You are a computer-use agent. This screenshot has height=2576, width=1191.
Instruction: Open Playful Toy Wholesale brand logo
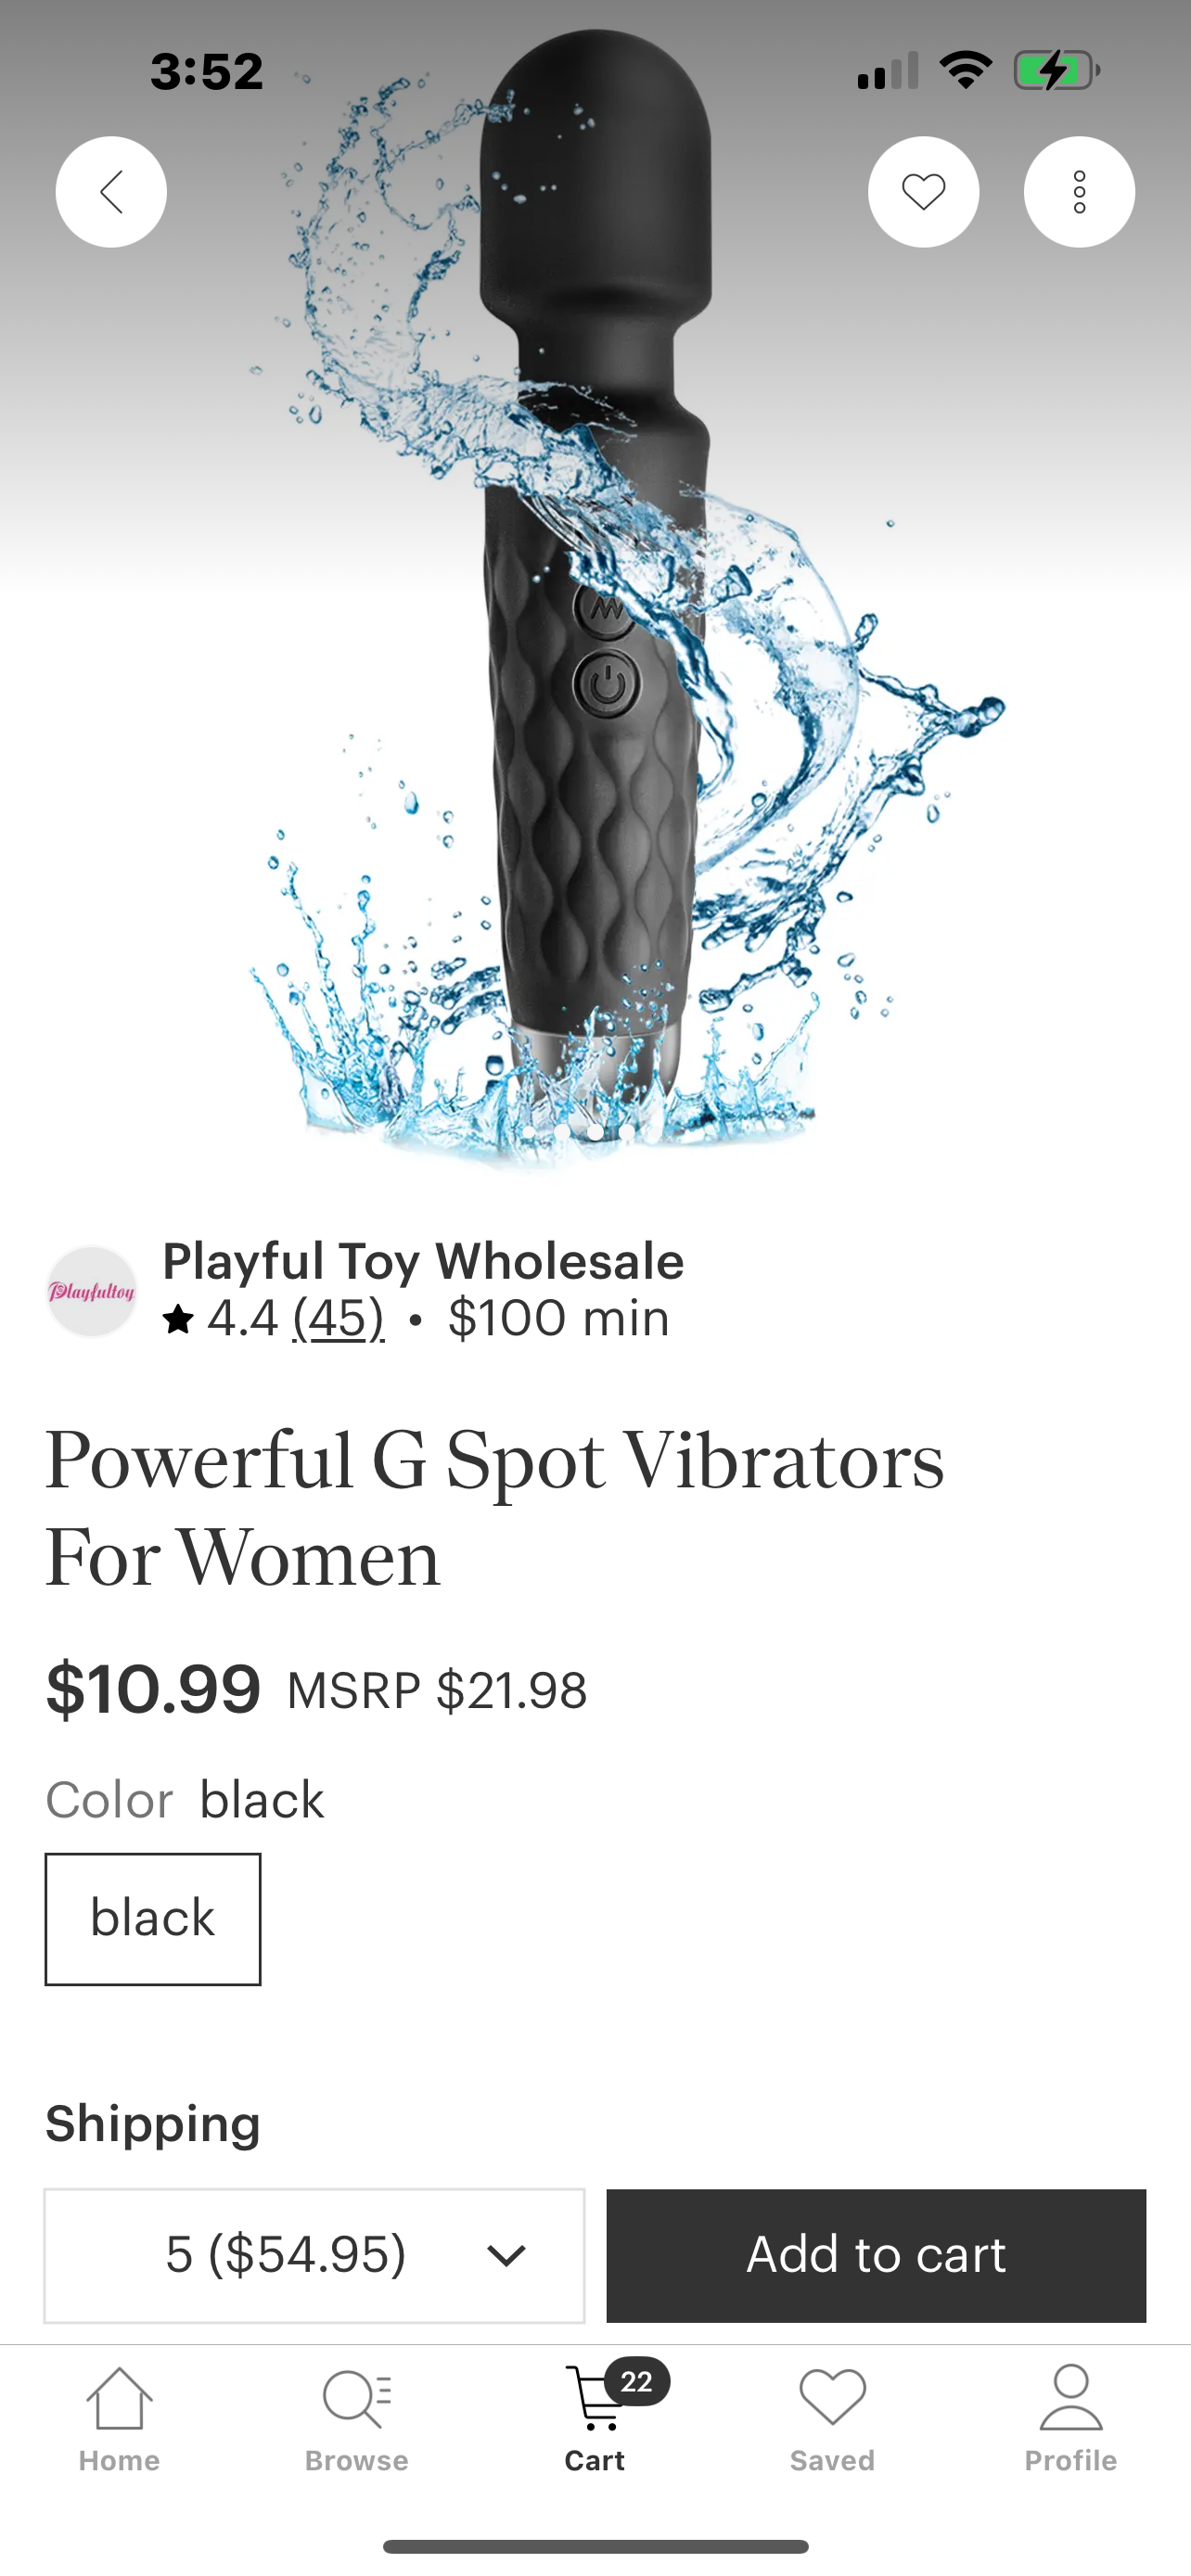[92, 1291]
